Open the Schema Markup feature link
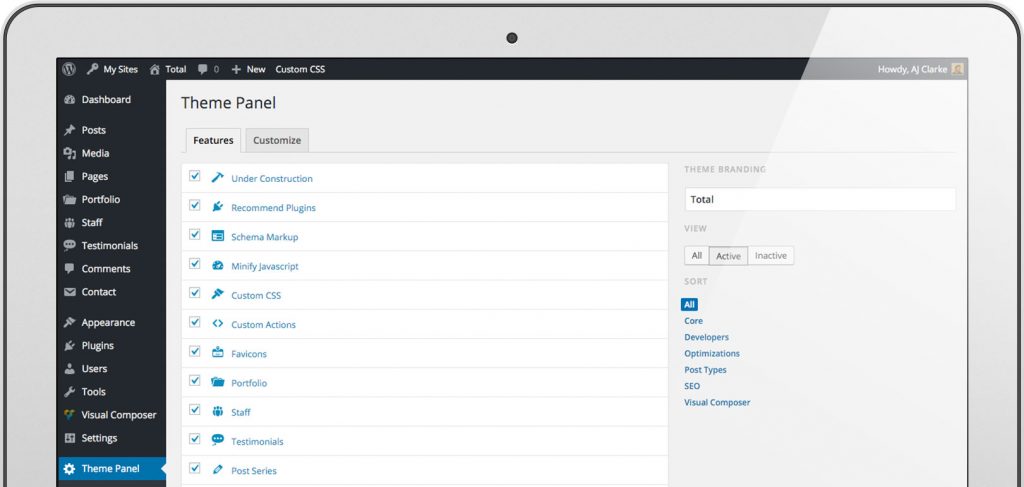 tap(264, 237)
